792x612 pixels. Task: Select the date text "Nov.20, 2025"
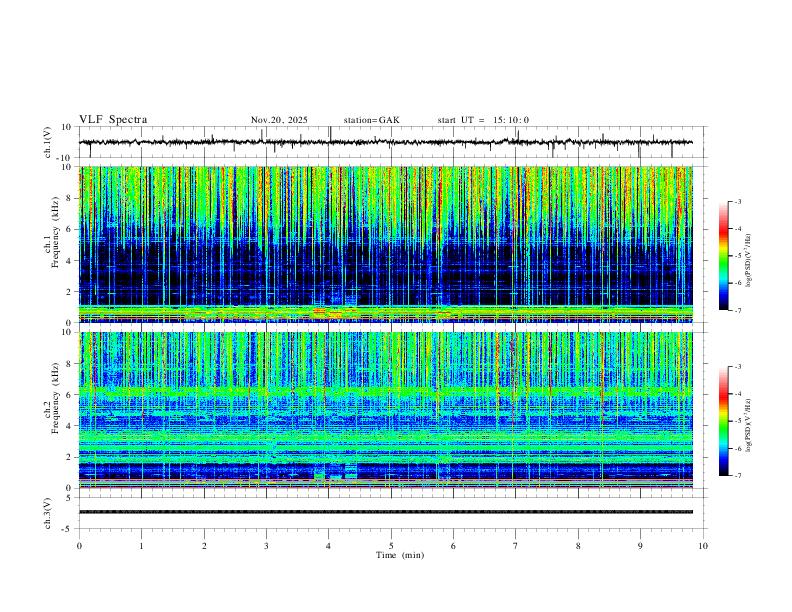[x=279, y=120]
